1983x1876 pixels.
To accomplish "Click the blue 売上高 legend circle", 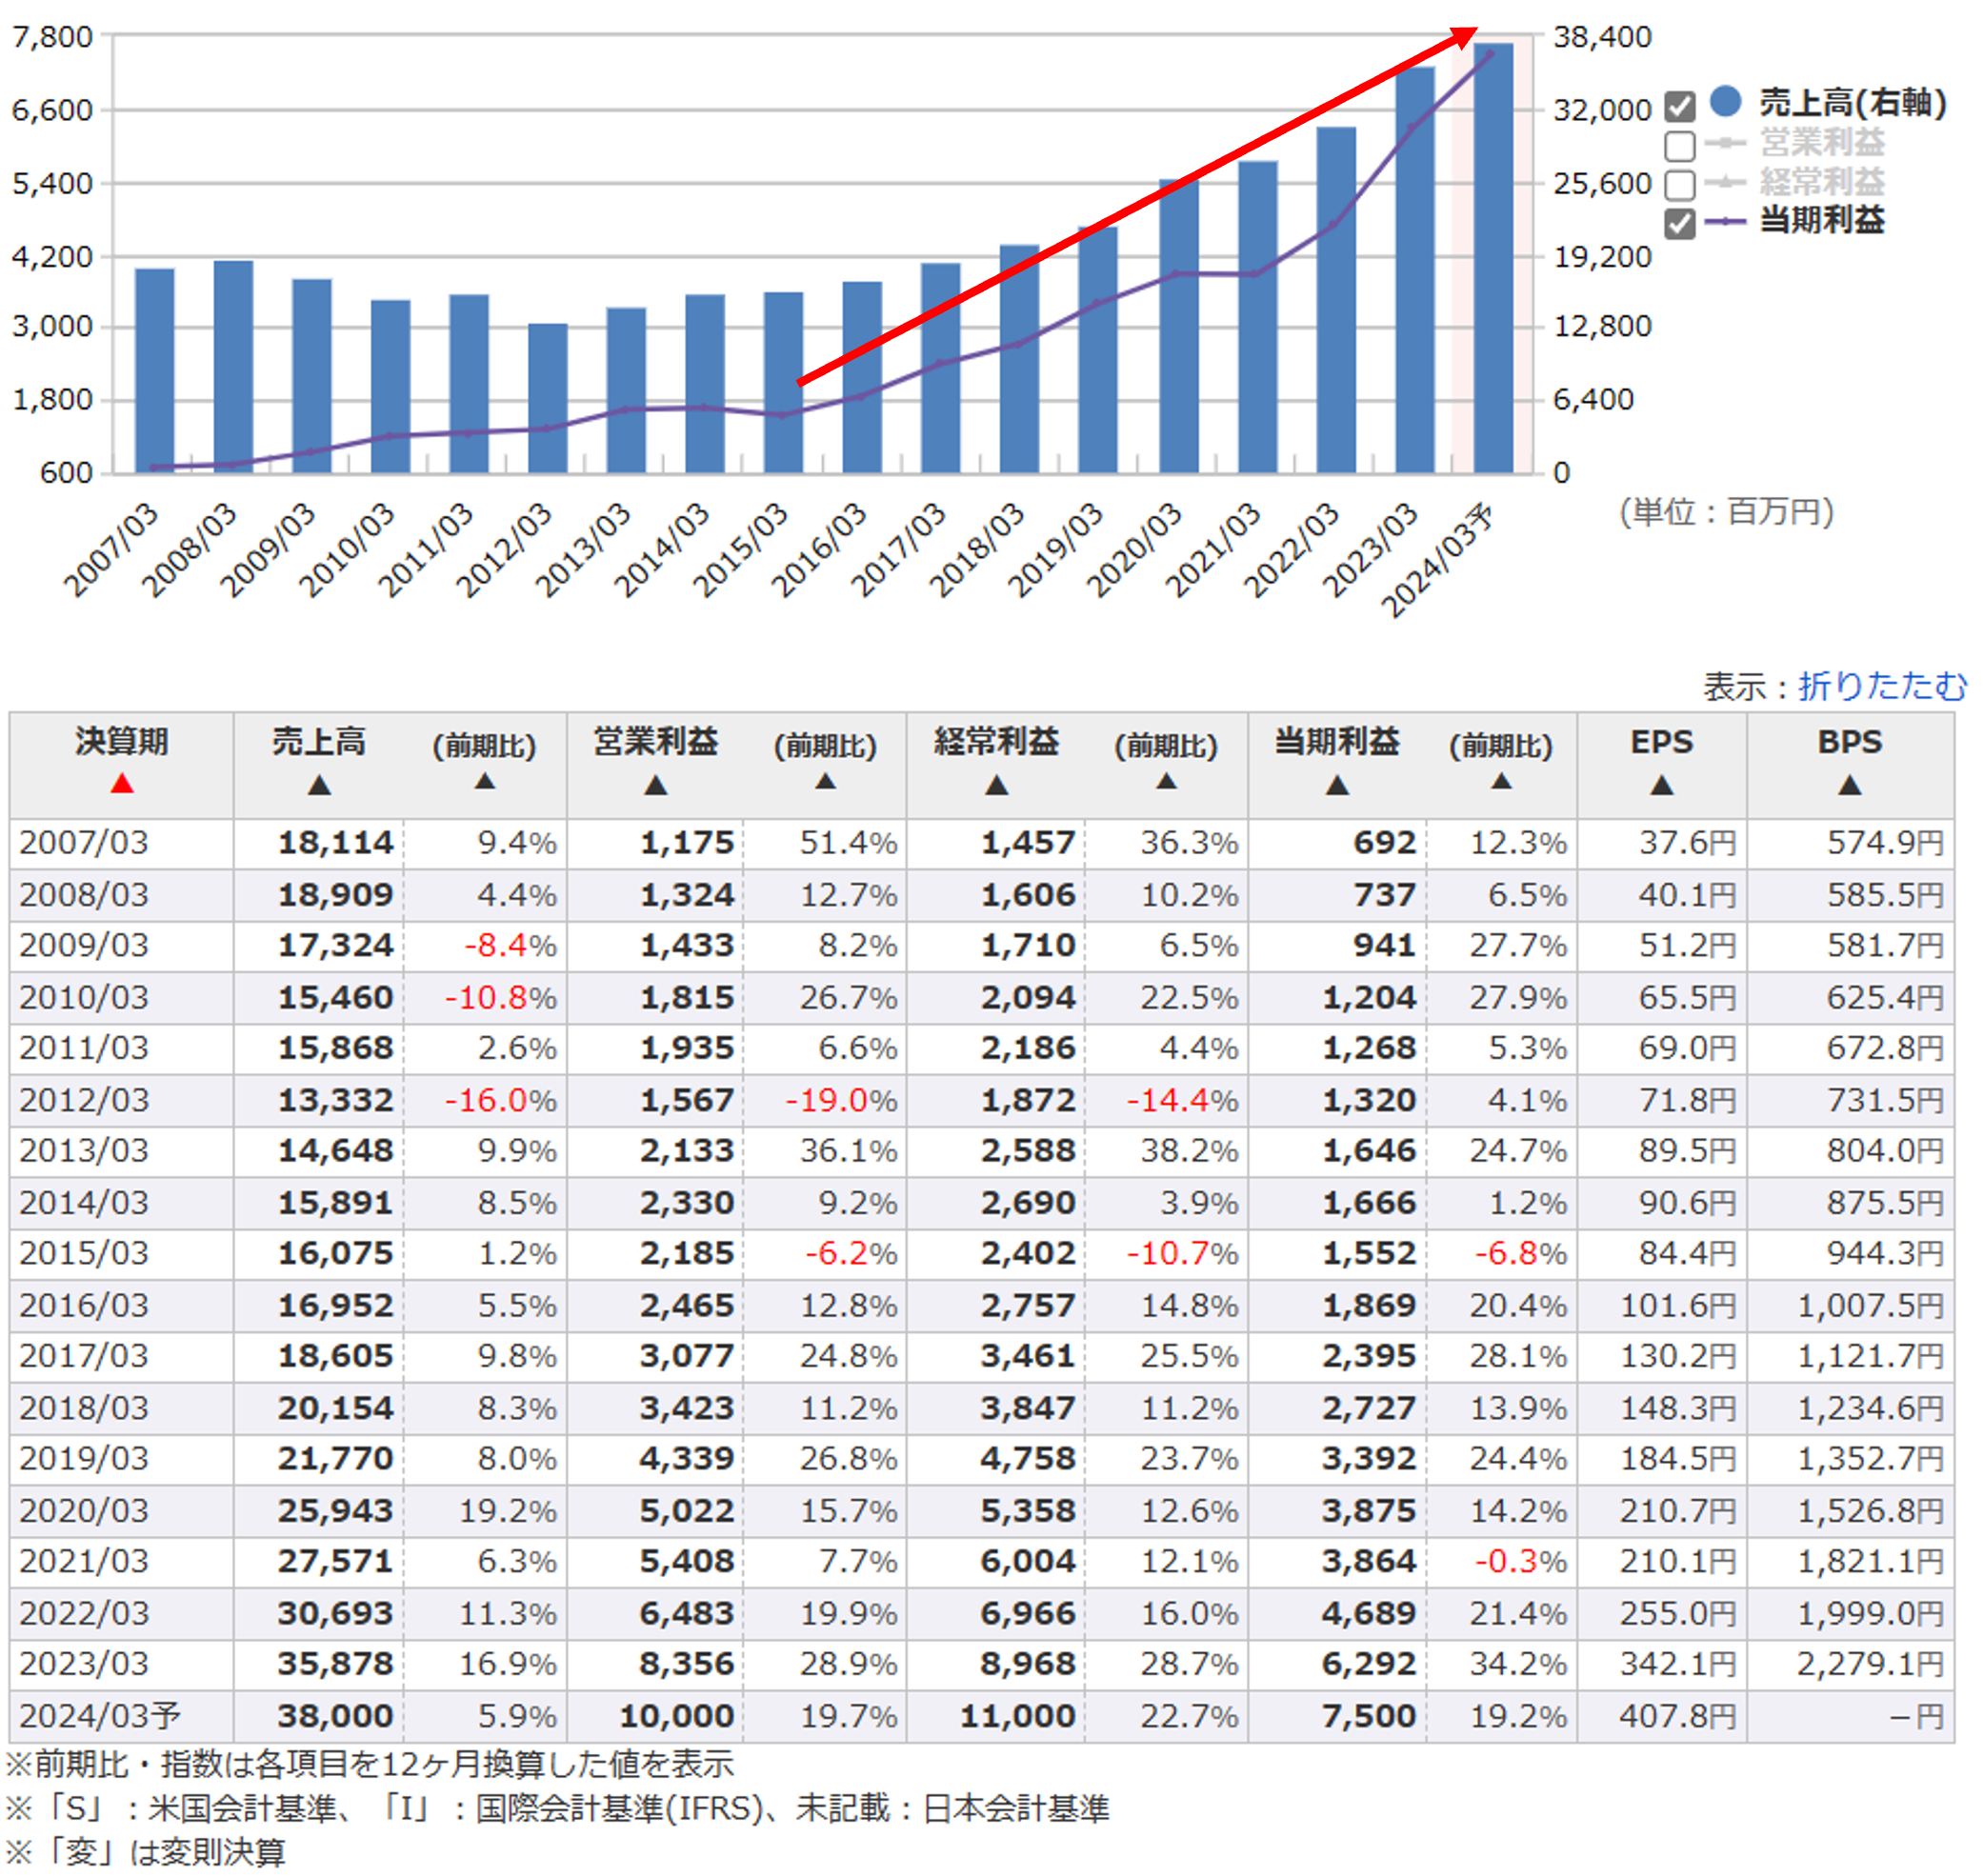I will click(1725, 101).
